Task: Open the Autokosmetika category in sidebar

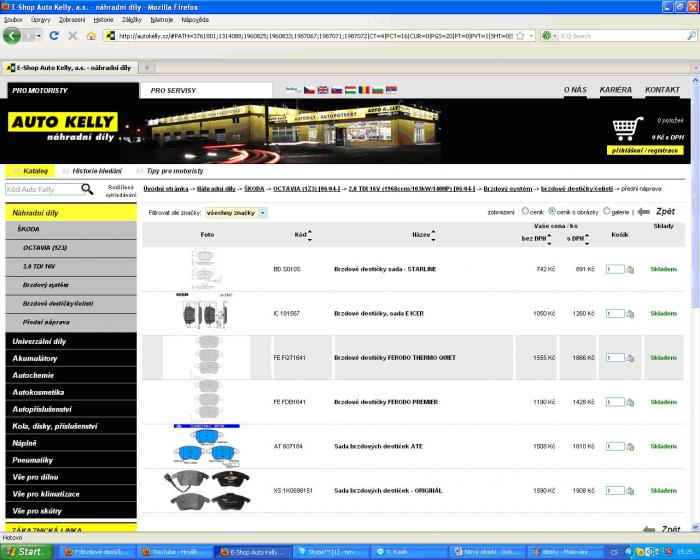Action: (x=41, y=392)
